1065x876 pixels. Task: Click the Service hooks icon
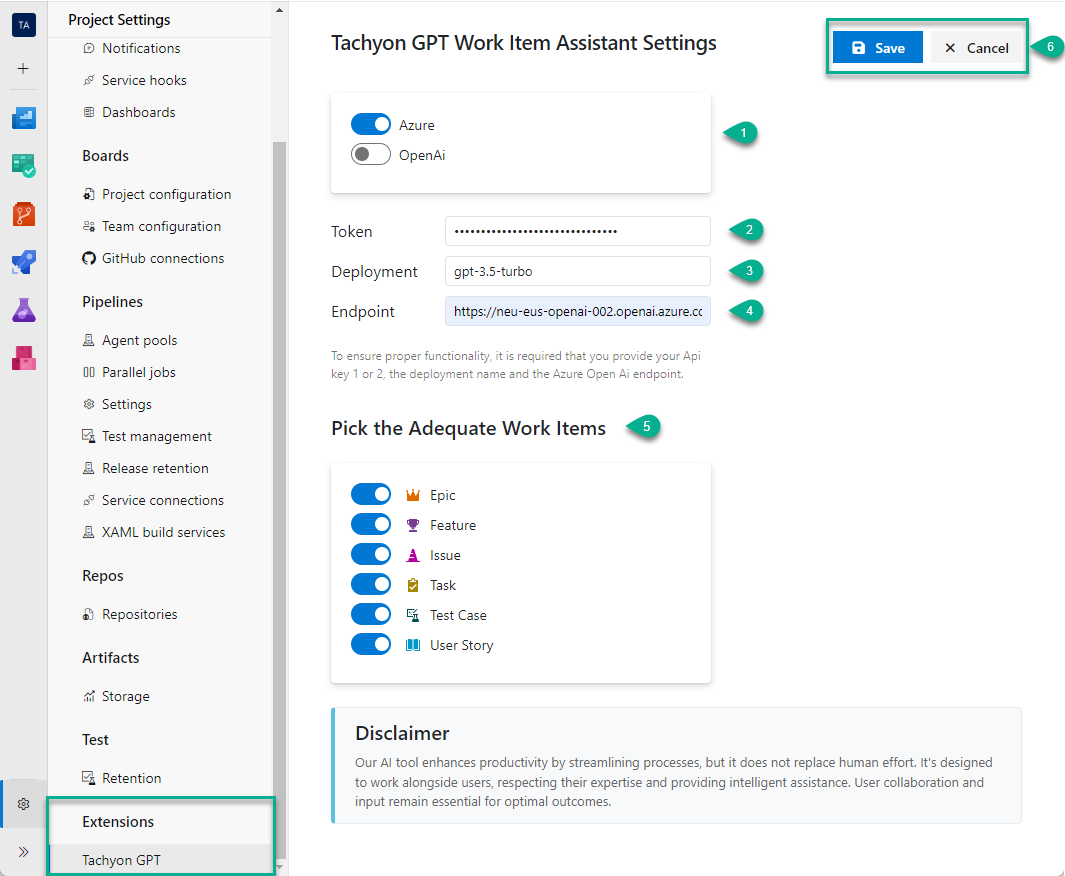coord(89,80)
